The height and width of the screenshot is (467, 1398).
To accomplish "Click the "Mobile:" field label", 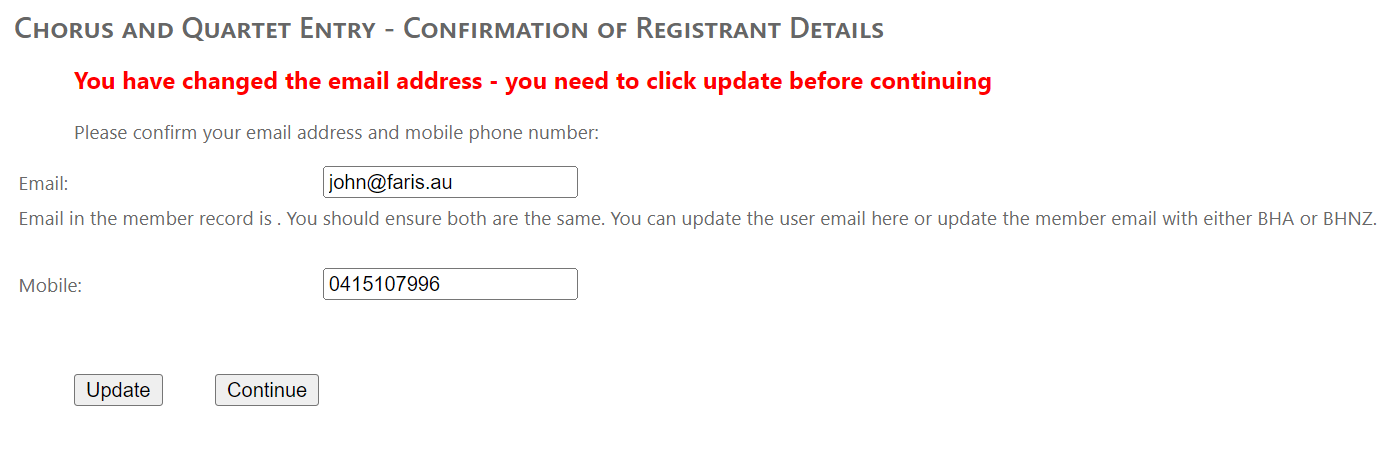I will click(x=50, y=285).
